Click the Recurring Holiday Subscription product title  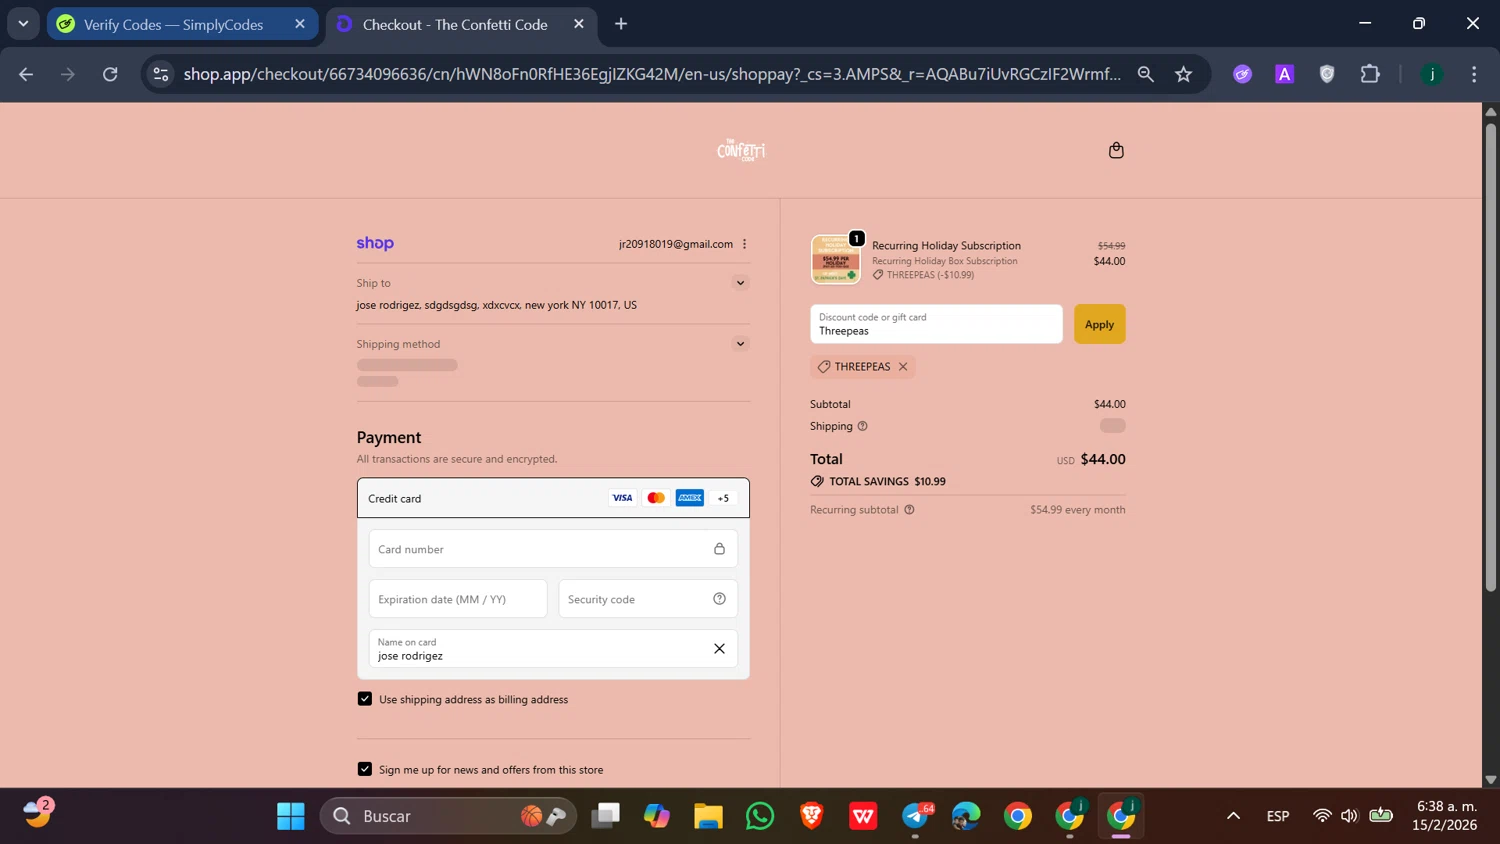pos(946,245)
